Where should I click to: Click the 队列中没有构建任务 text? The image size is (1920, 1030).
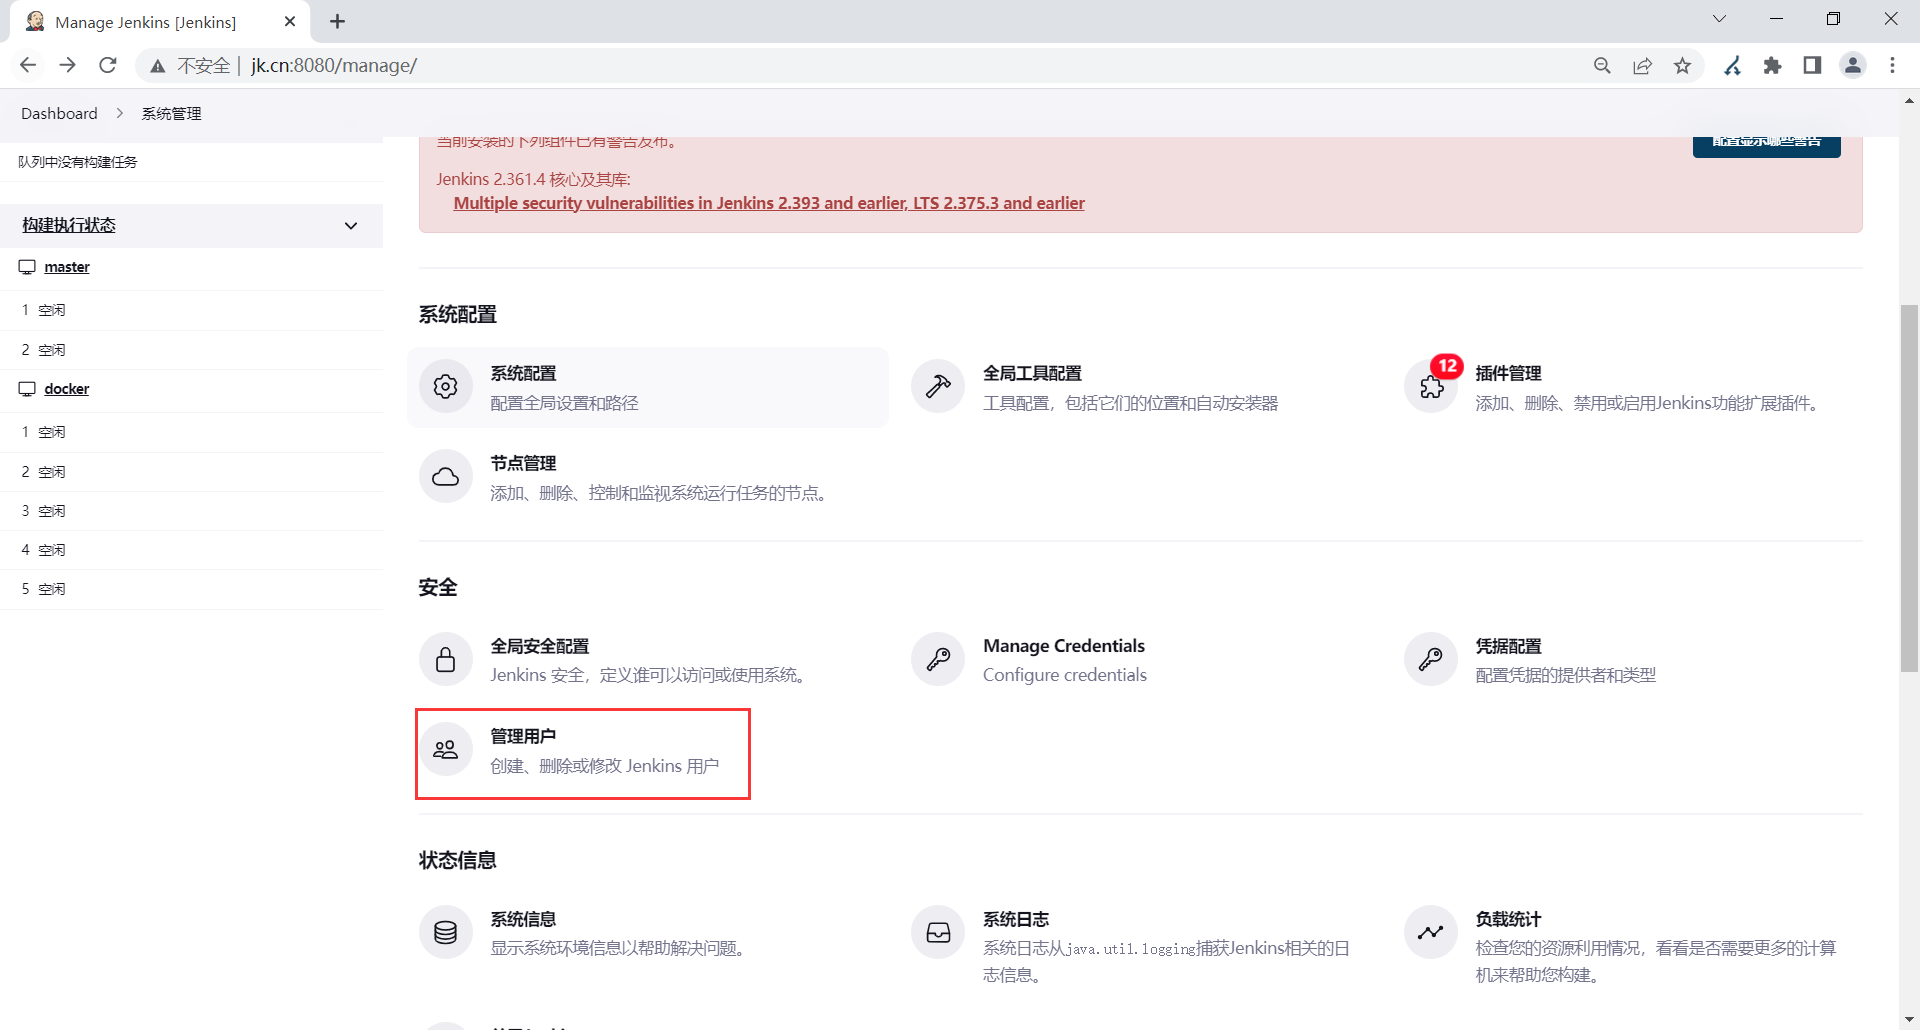point(78,162)
